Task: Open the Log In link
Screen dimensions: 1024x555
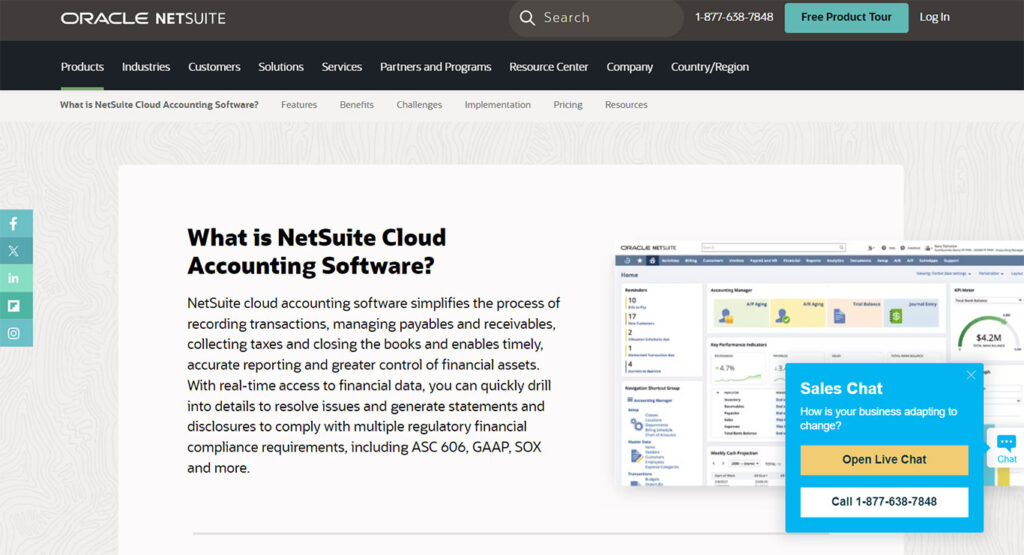Action: [x=935, y=17]
